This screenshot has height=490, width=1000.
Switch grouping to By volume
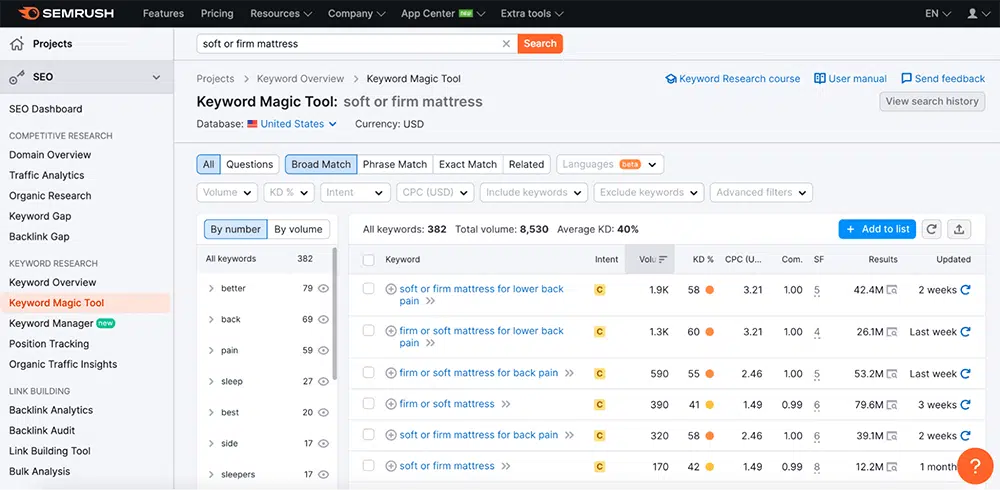tap(298, 230)
